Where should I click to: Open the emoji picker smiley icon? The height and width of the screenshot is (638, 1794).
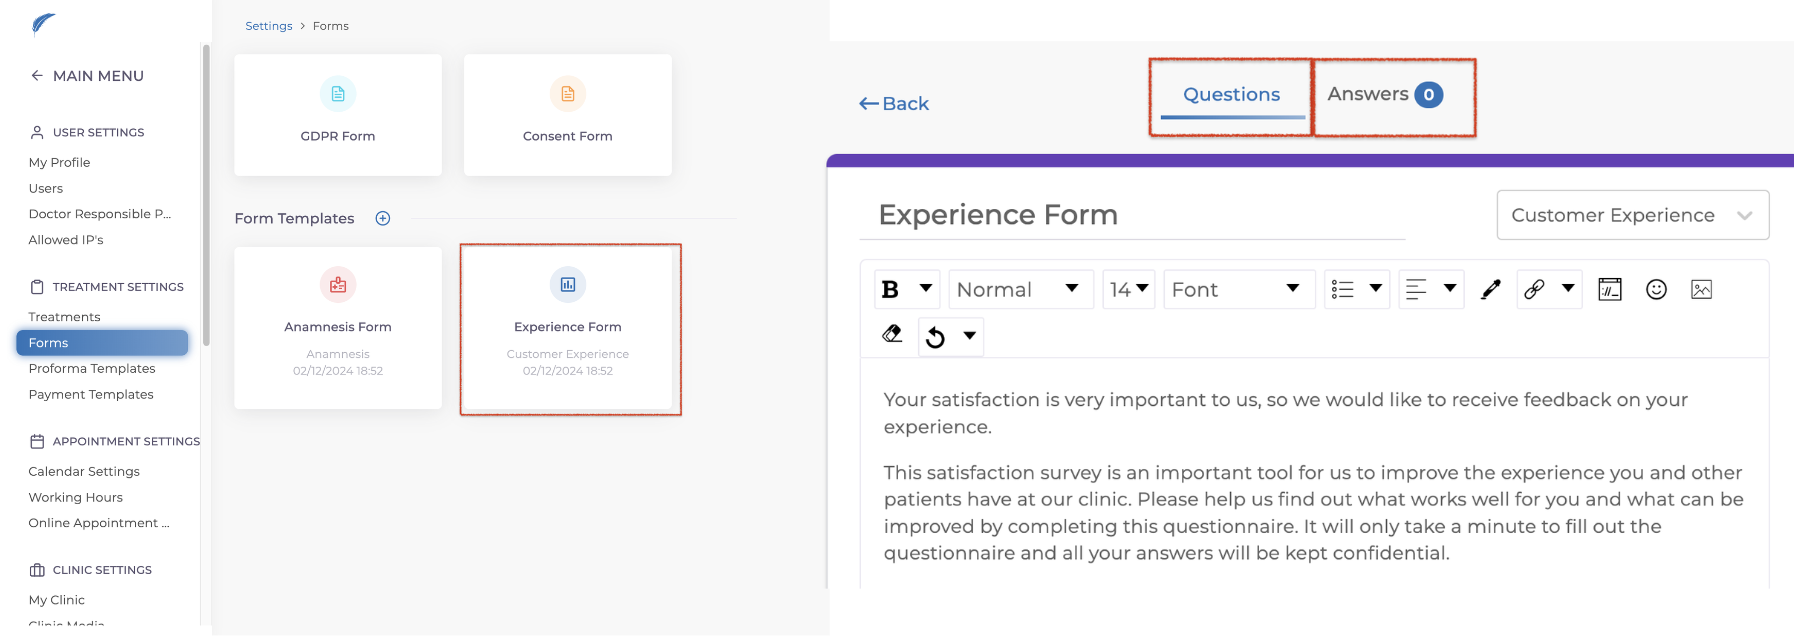[1656, 290]
